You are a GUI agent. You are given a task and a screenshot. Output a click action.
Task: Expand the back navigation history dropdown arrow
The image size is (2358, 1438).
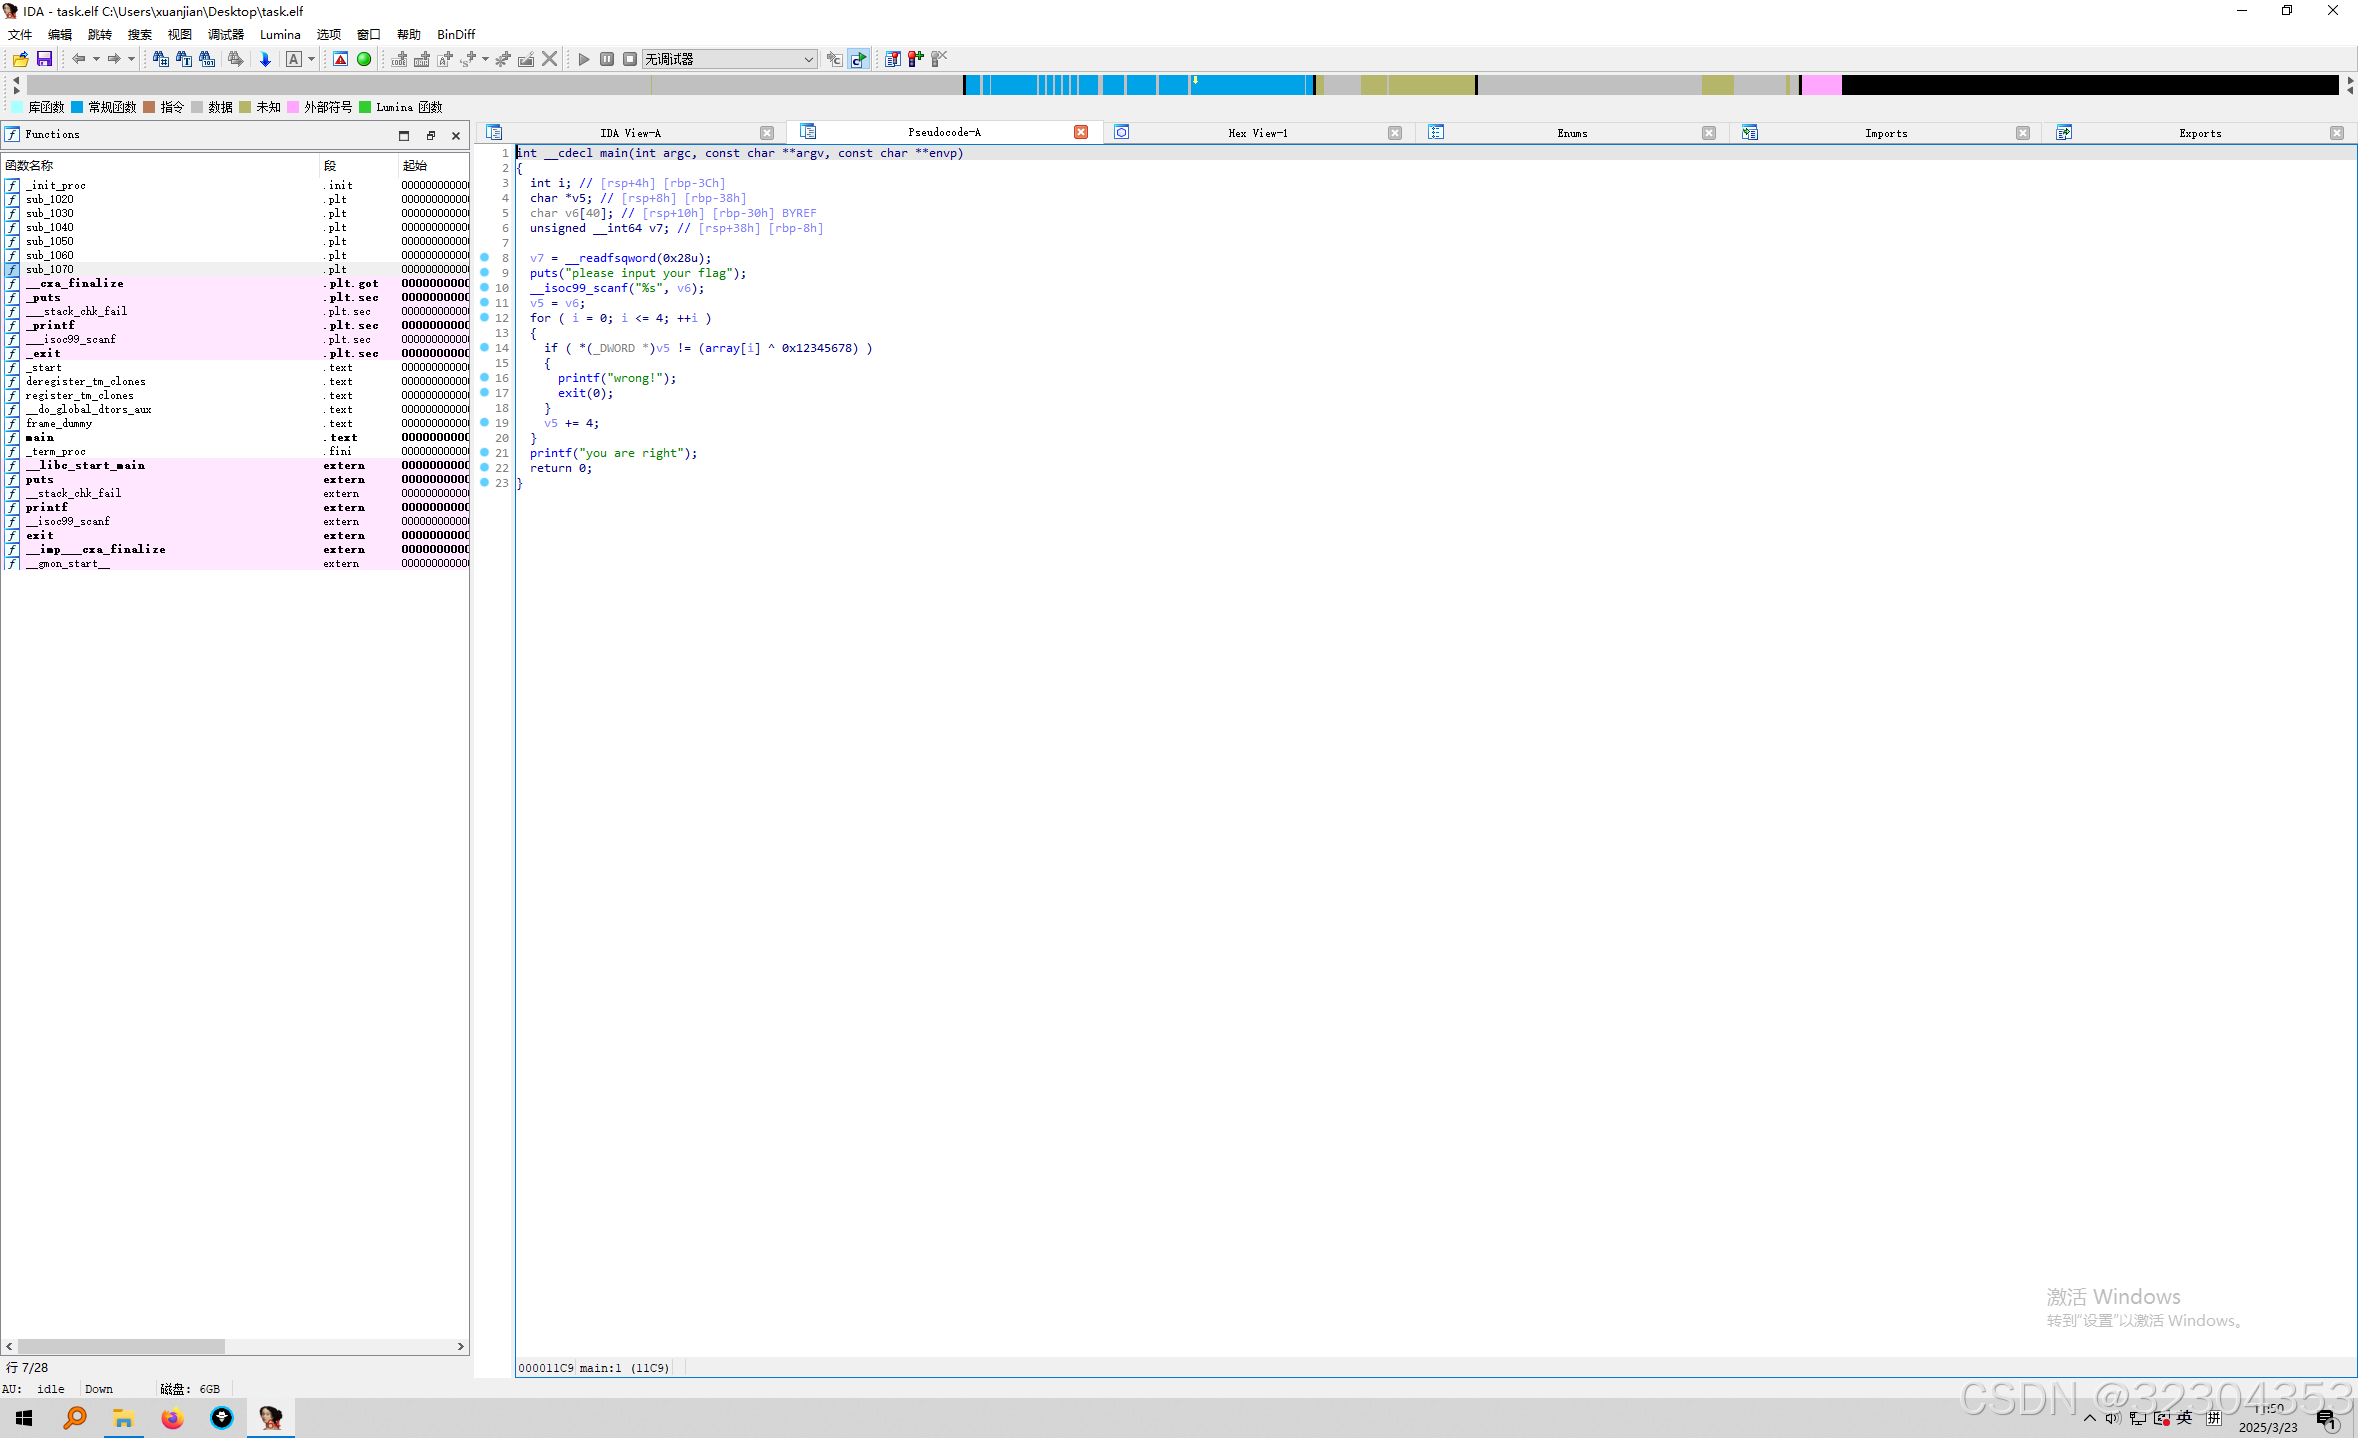point(96,59)
